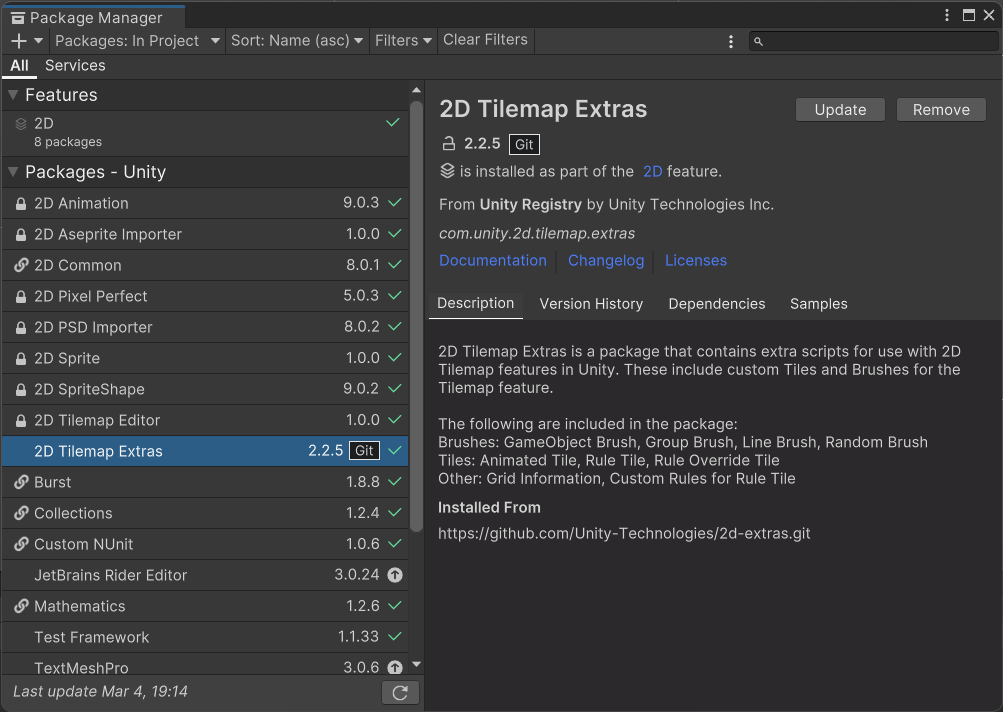The image size is (1003, 712).
Task: Open the add package dropdown arrow
Action: [x=38, y=41]
